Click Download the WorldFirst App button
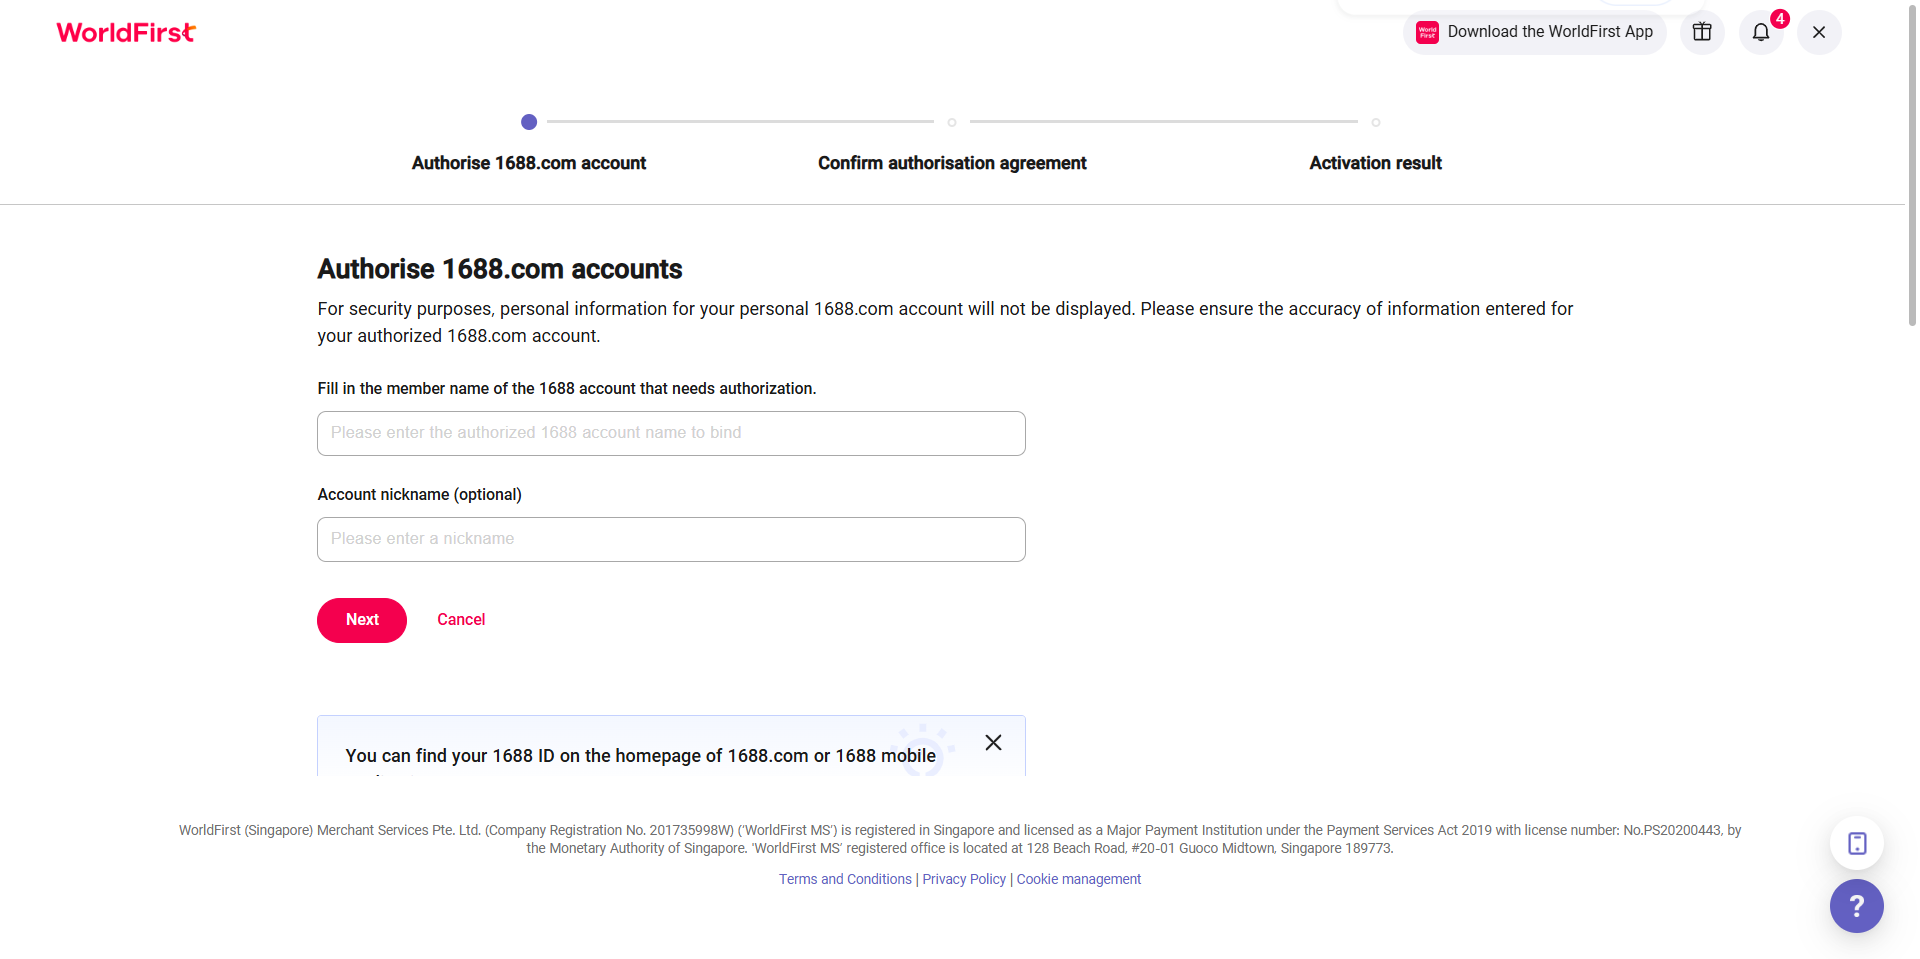 click(x=1549, y=32)
